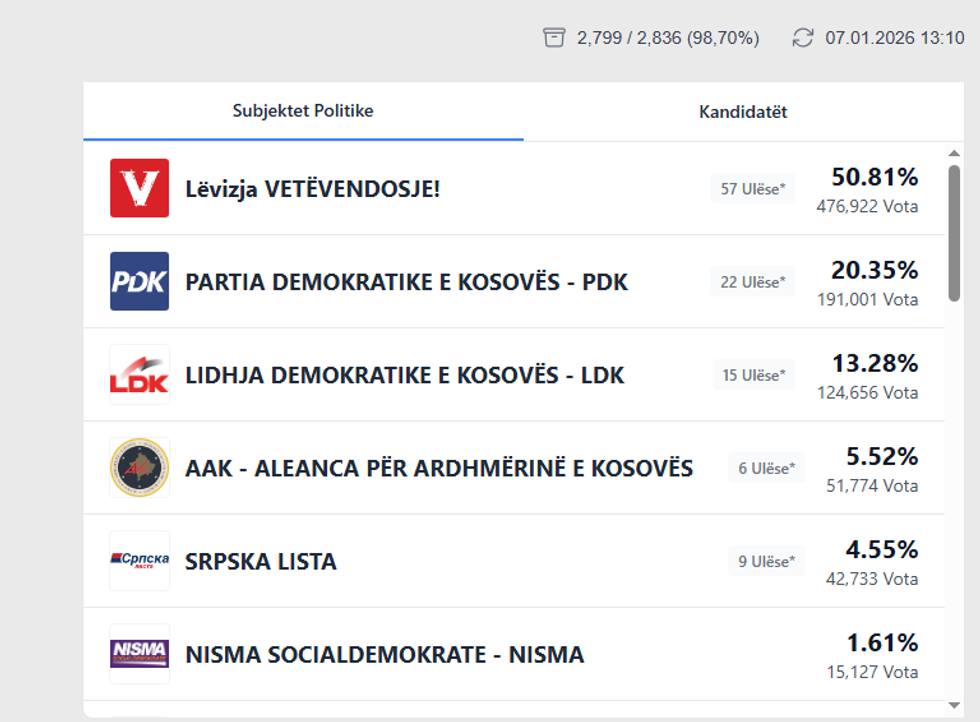Switch to the Kandidatët tab
Screen dimensions: 980x722
click(x=743, y=112)
